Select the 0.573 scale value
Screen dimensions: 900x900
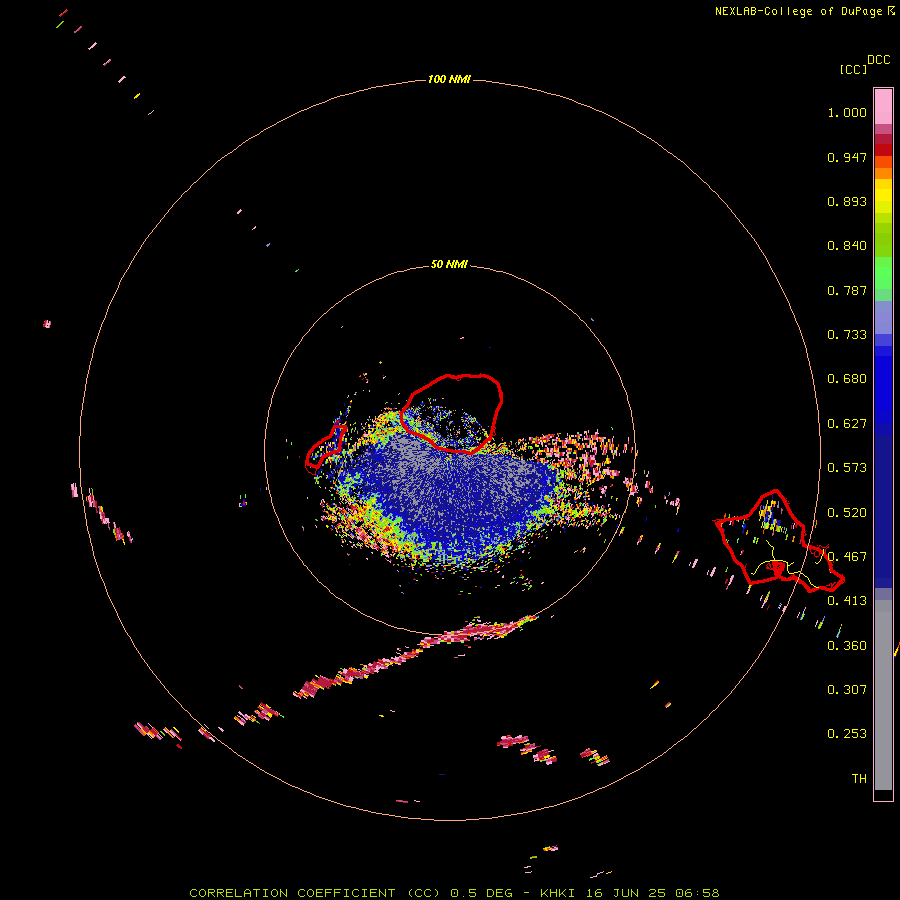847,468
